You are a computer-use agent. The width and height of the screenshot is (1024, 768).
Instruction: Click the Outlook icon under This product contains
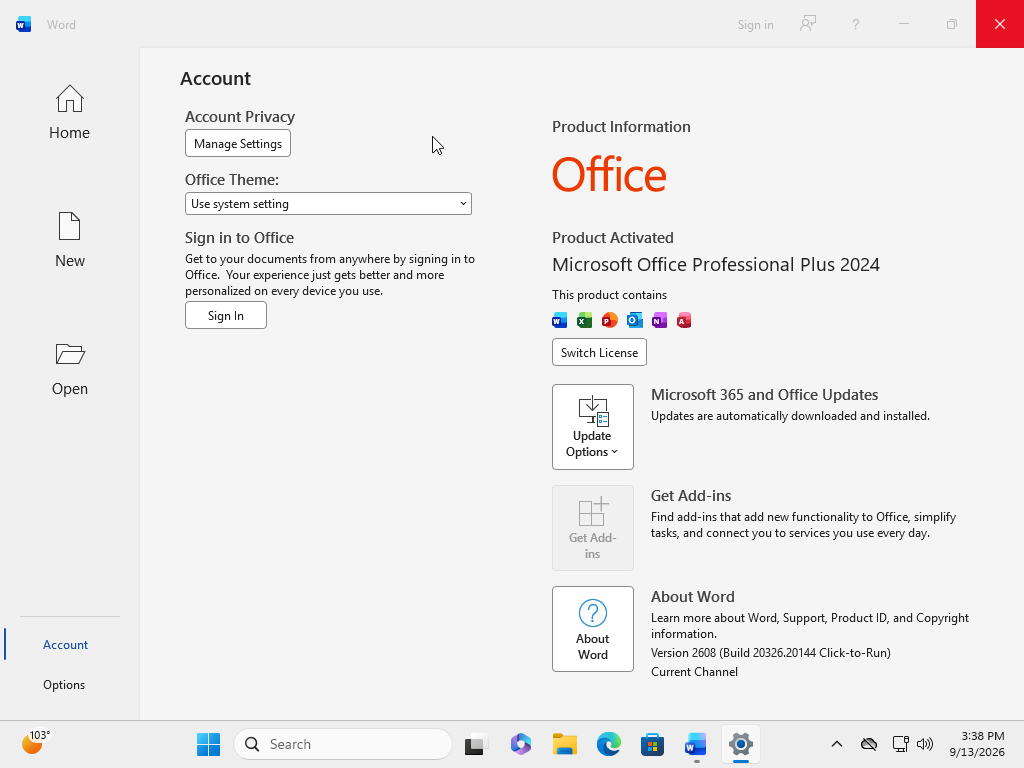coord(634,320)
